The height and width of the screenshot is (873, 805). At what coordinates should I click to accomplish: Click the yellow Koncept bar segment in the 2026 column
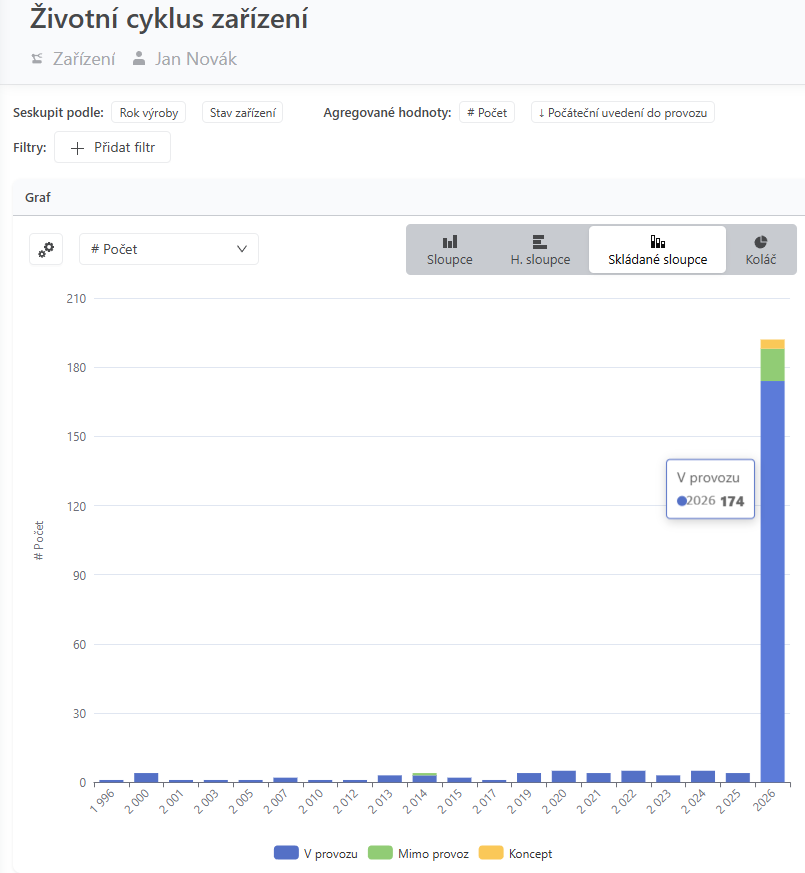tap(772, 344)
